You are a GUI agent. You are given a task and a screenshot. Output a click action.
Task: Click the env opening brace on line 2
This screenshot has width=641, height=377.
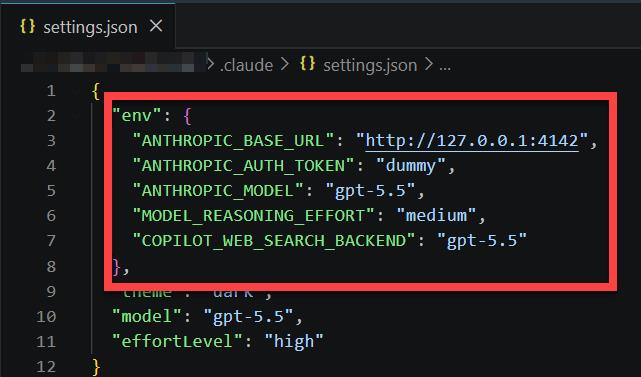point(188,116)
